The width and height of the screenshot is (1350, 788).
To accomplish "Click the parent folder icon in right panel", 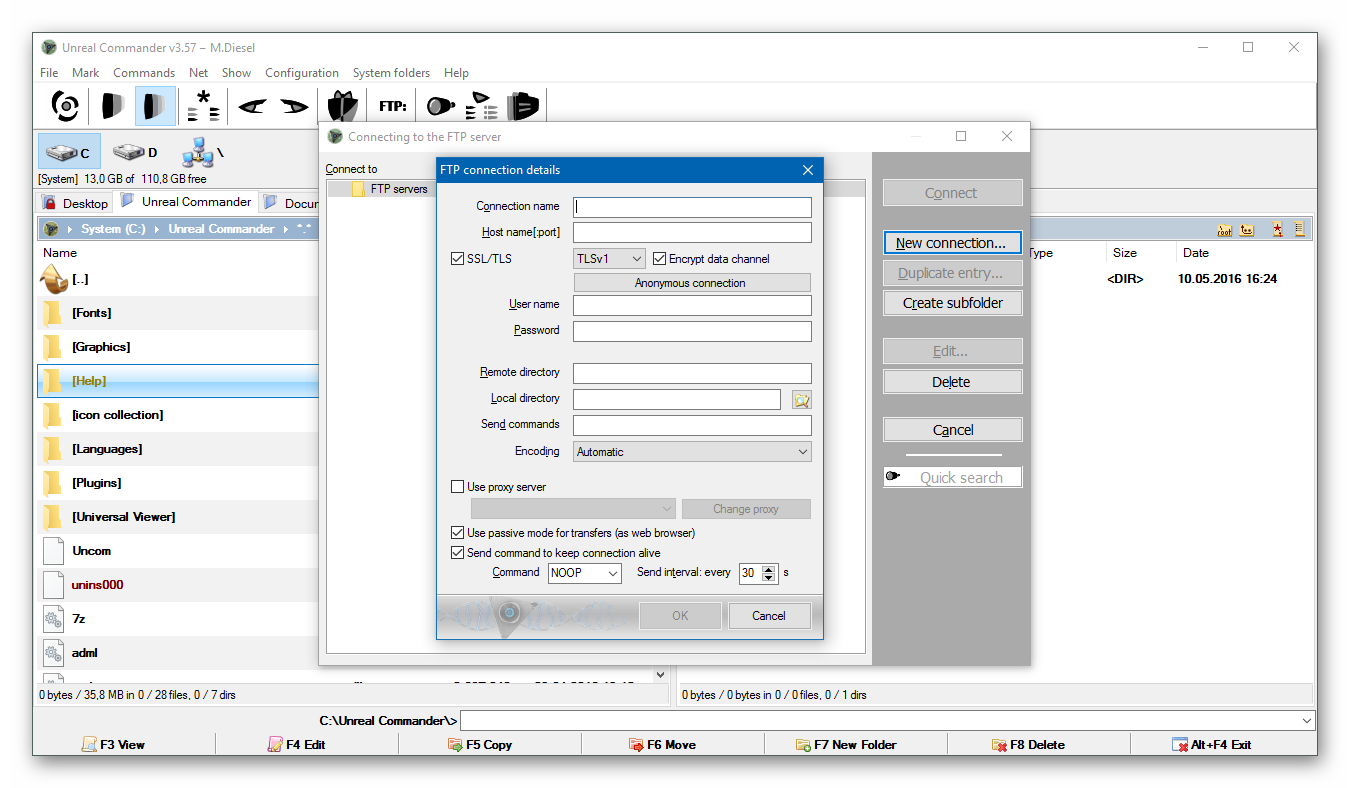I will [1247, 229].
